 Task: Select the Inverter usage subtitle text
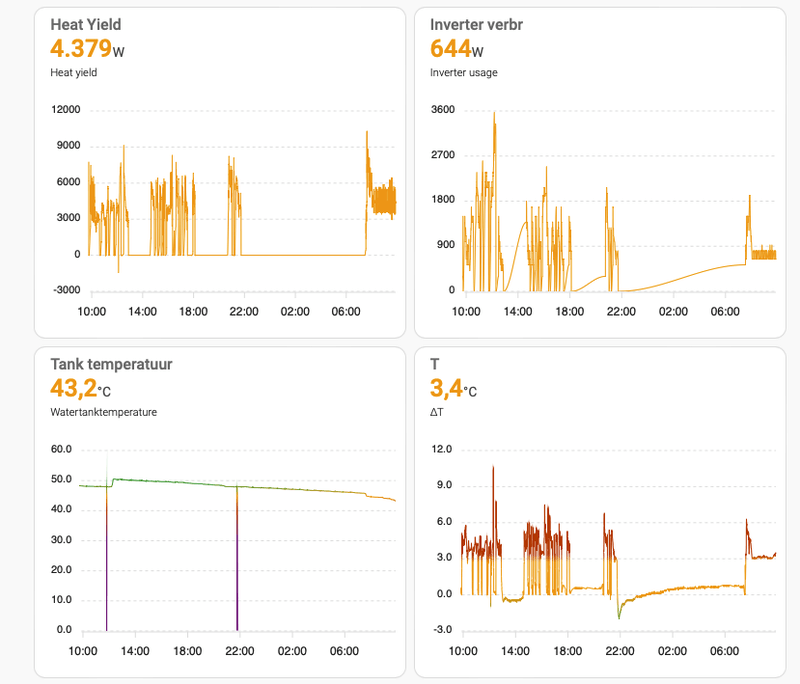(463, 72)
